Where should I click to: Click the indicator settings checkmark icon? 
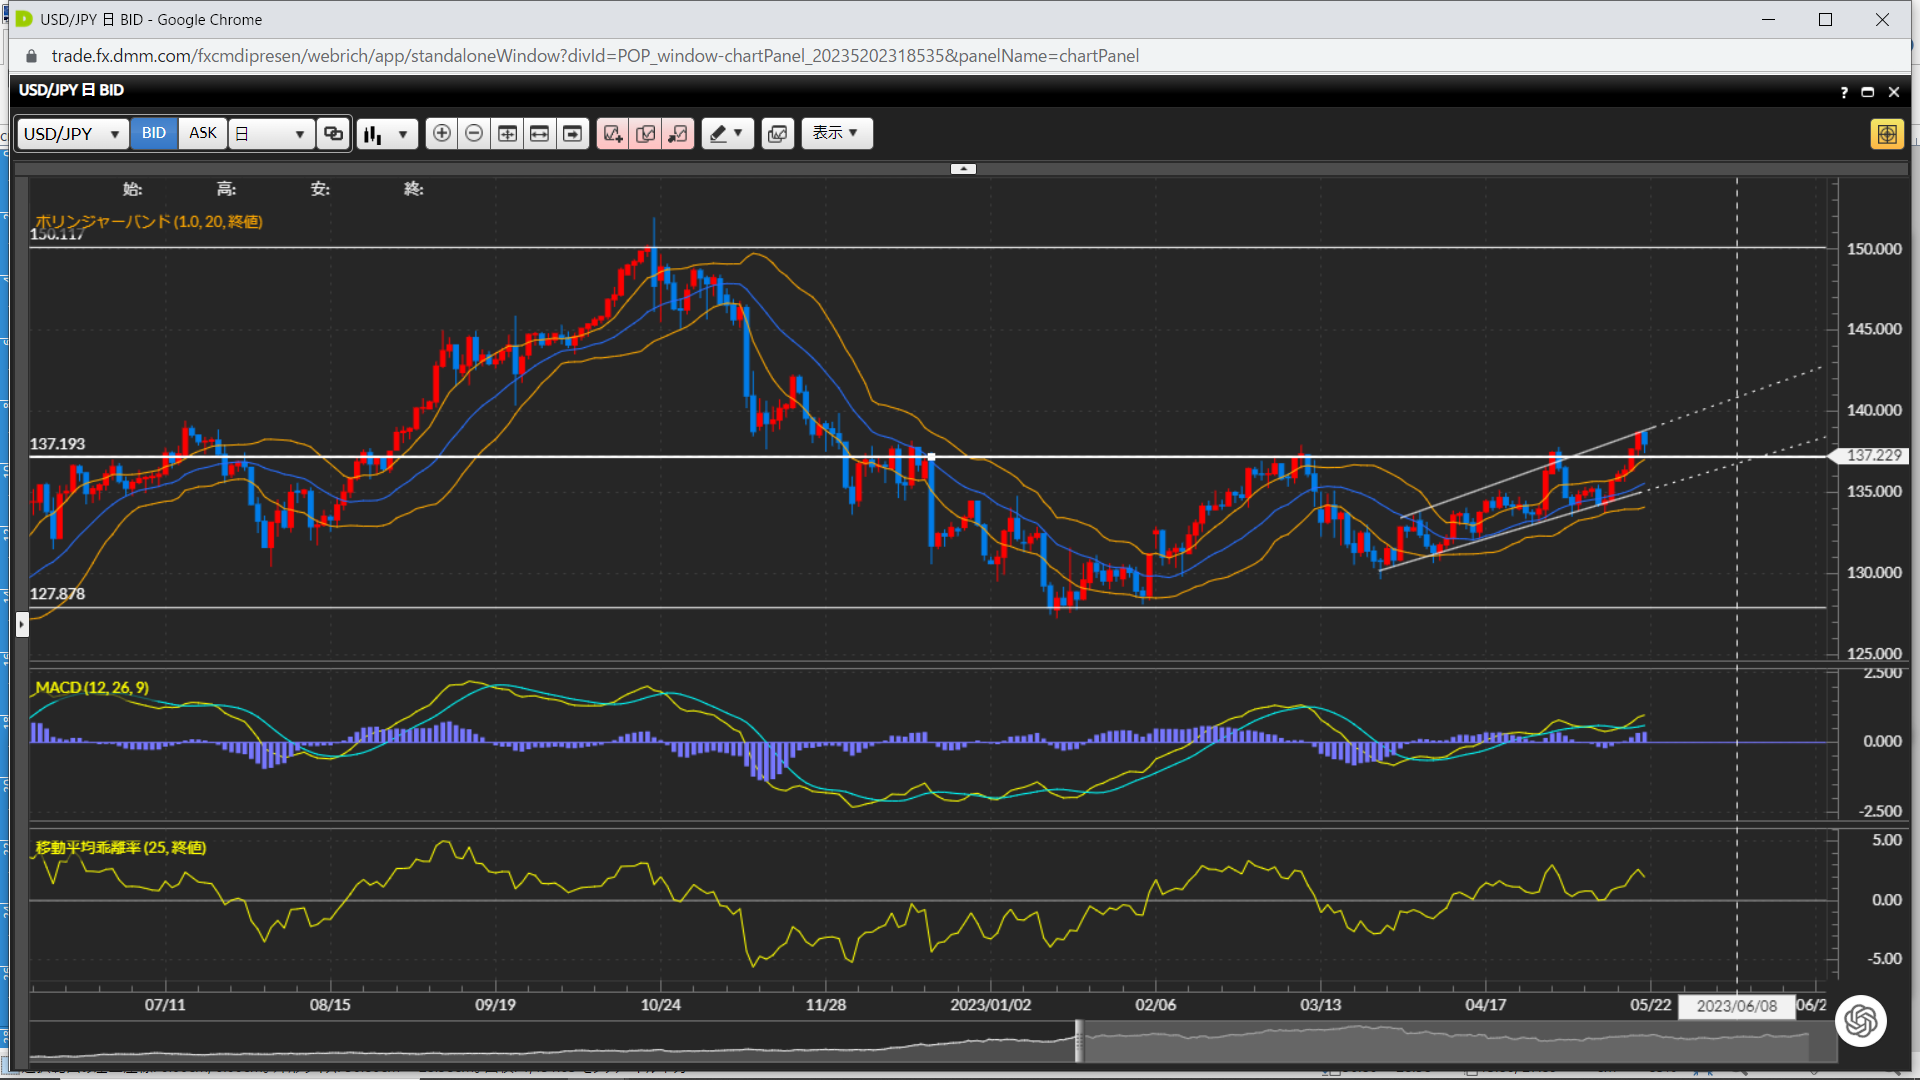(646, 133)
